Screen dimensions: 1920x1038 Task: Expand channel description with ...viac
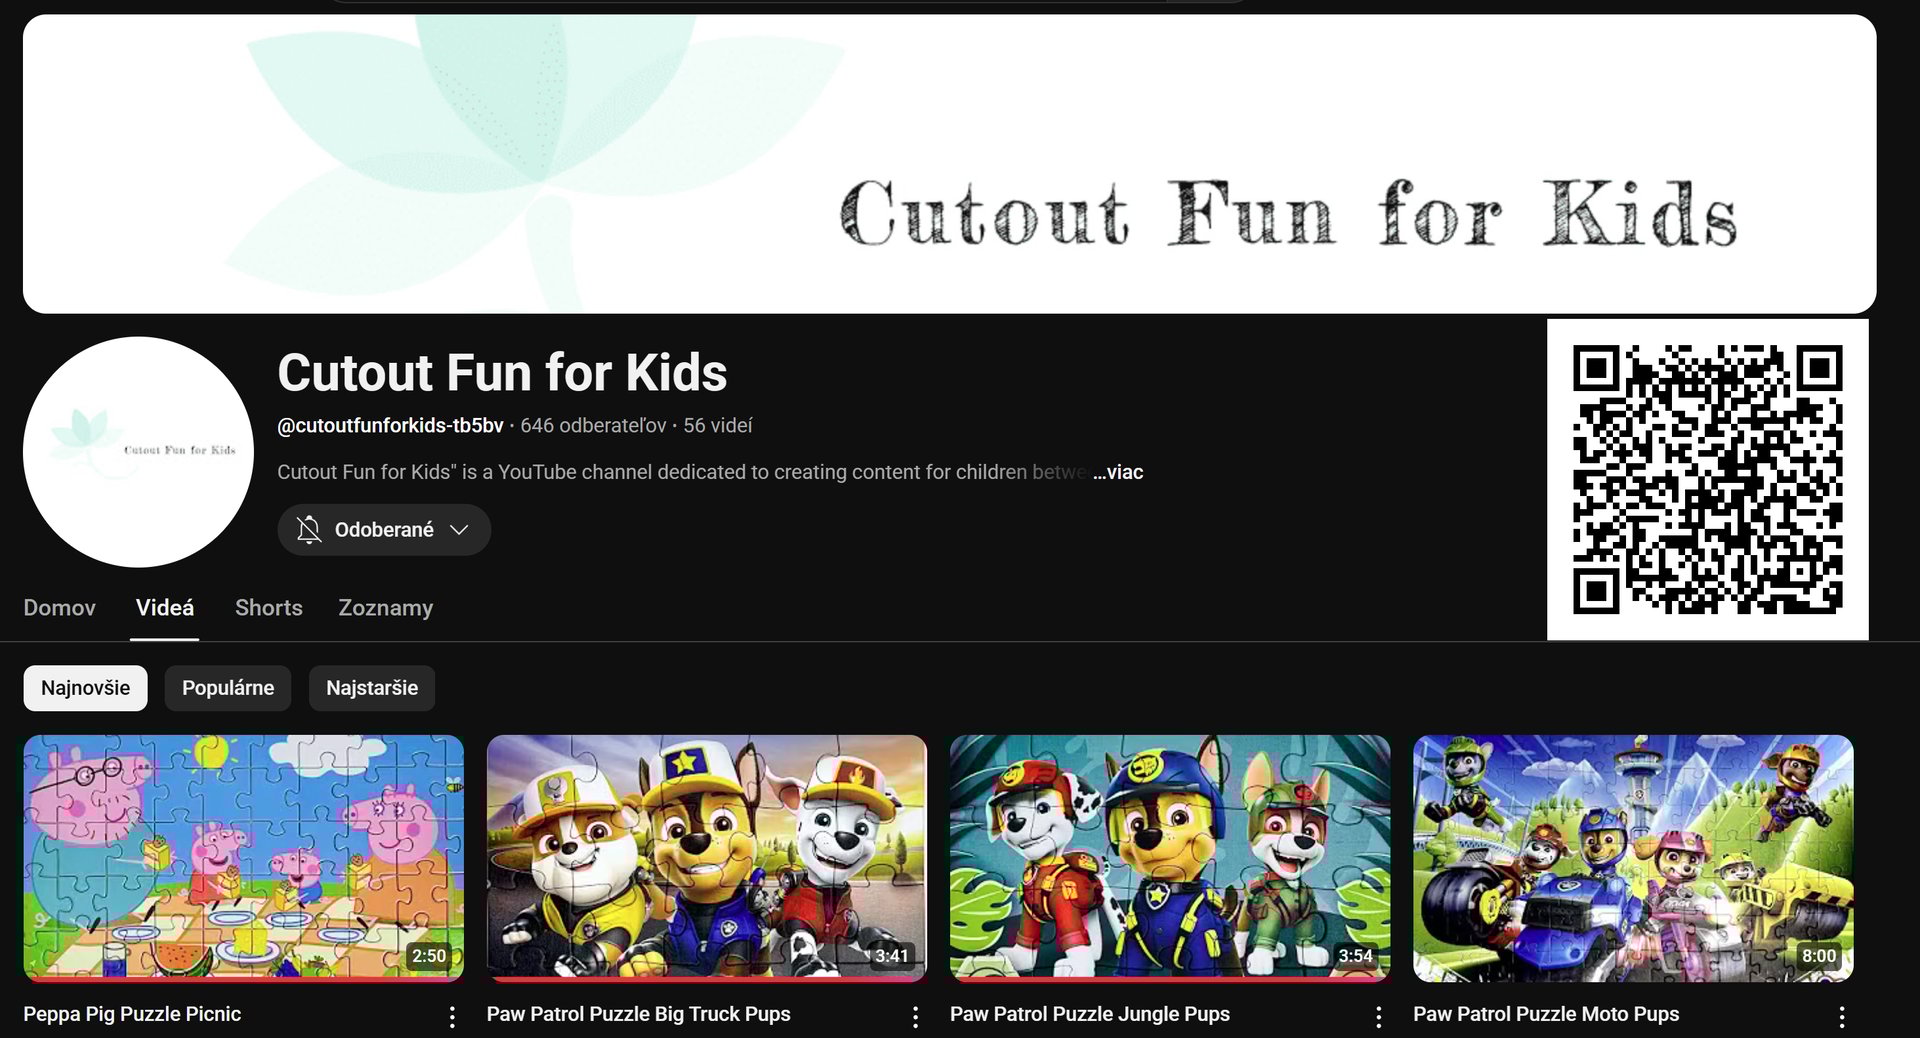pyautogui.click(x=1118, y=472)
